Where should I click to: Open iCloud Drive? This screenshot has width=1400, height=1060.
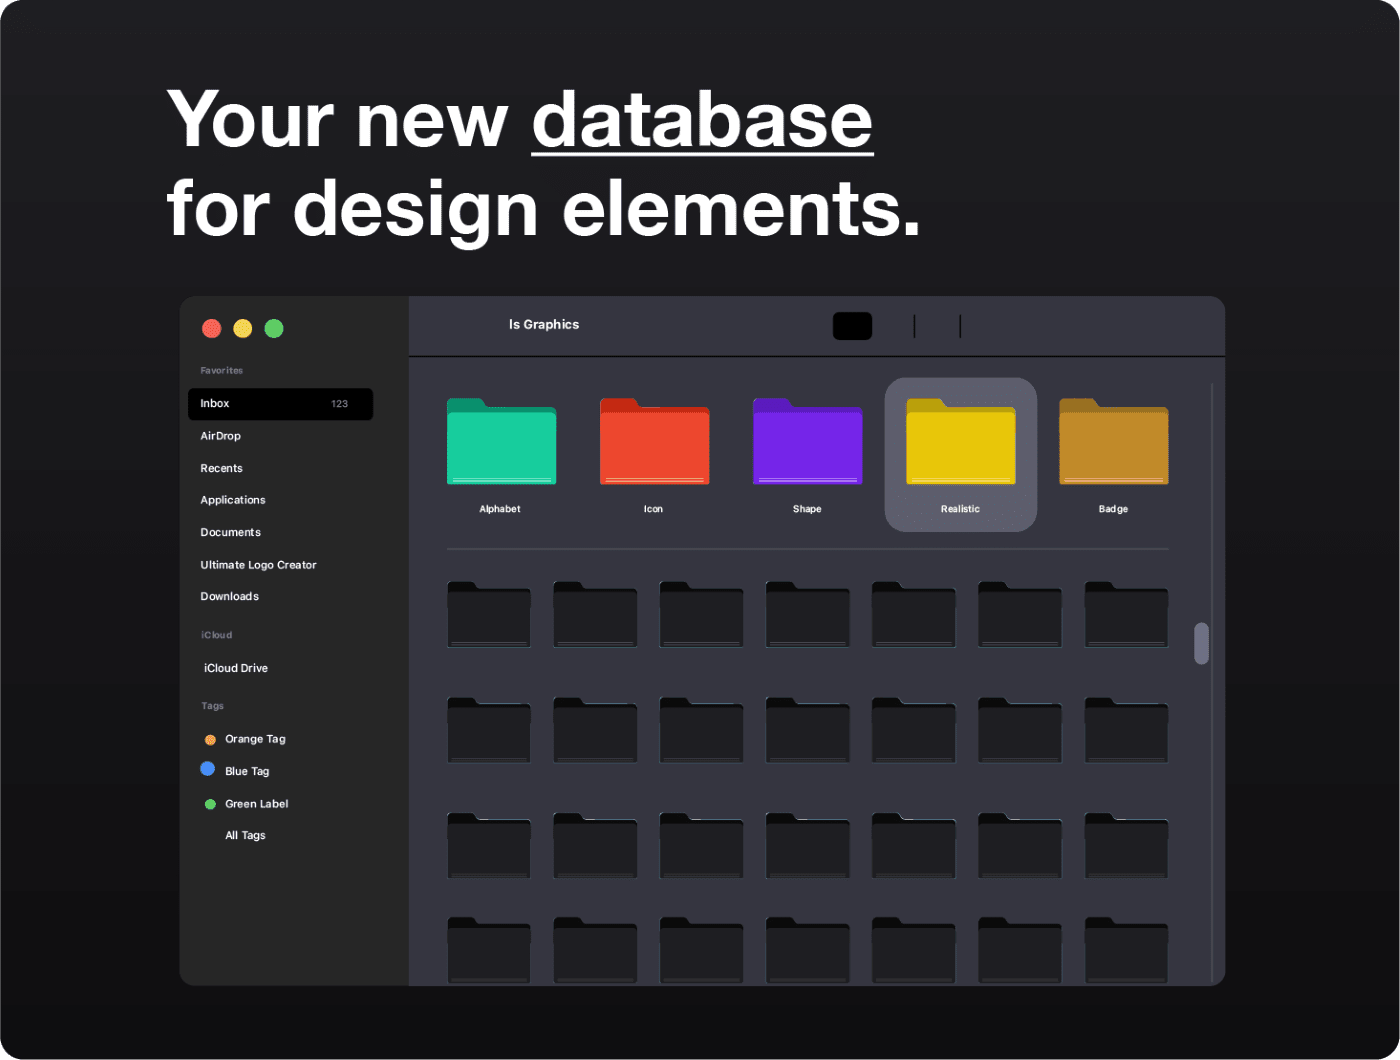(x=236, y=668)
